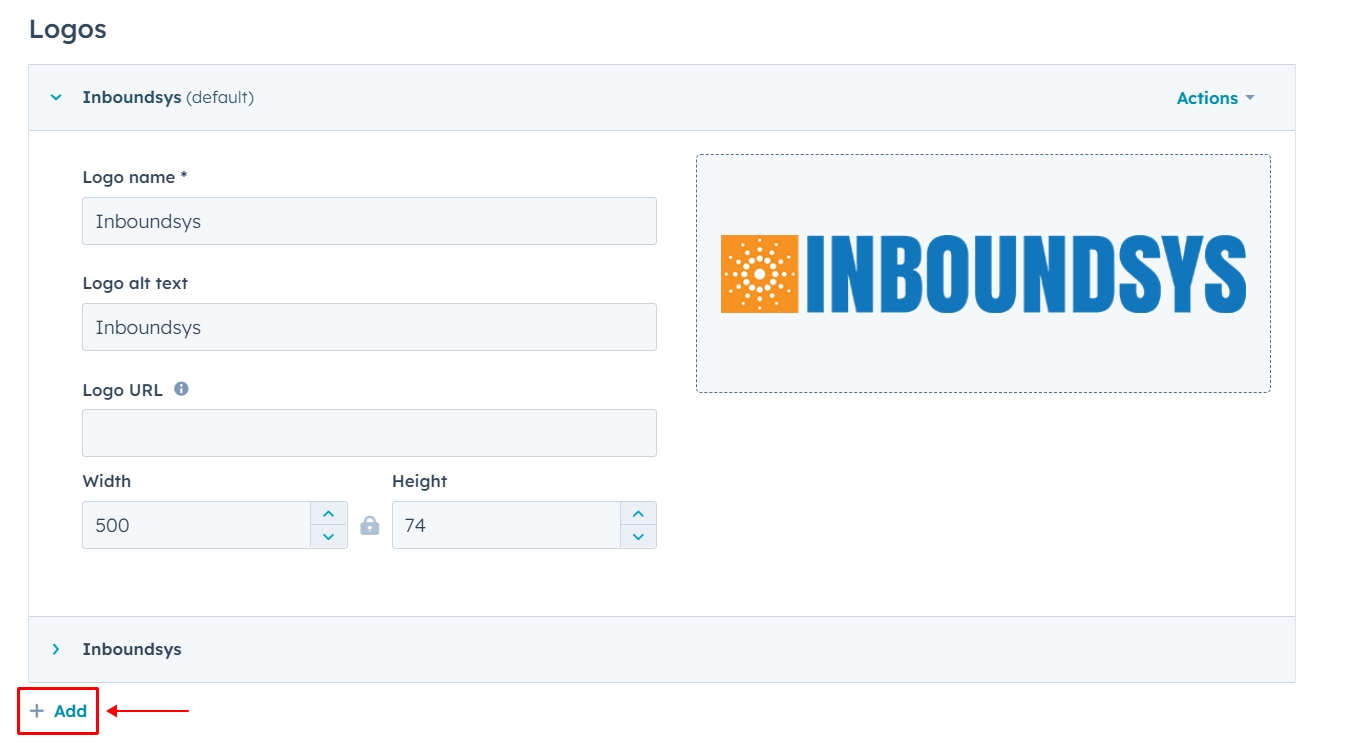Collapse the Inboundsys (default) logo section
Viewport: 1353px width, 742px height.
(x=56, y=98)
